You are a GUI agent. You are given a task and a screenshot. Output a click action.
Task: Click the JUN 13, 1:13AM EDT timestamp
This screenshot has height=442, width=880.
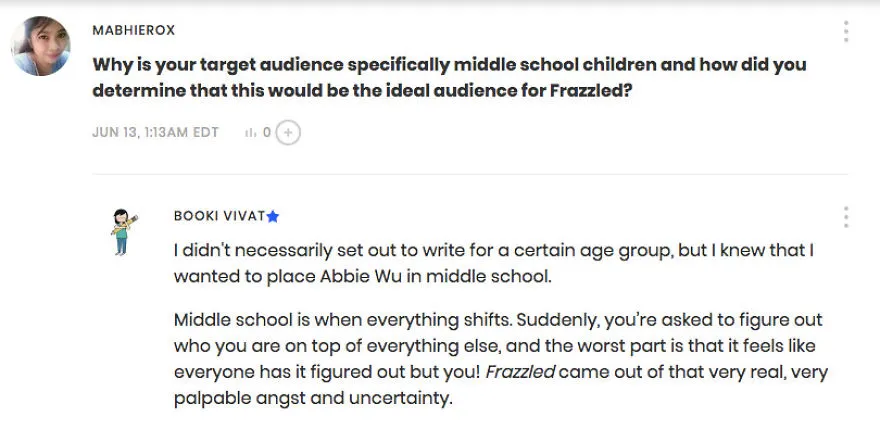pos(155,132)
